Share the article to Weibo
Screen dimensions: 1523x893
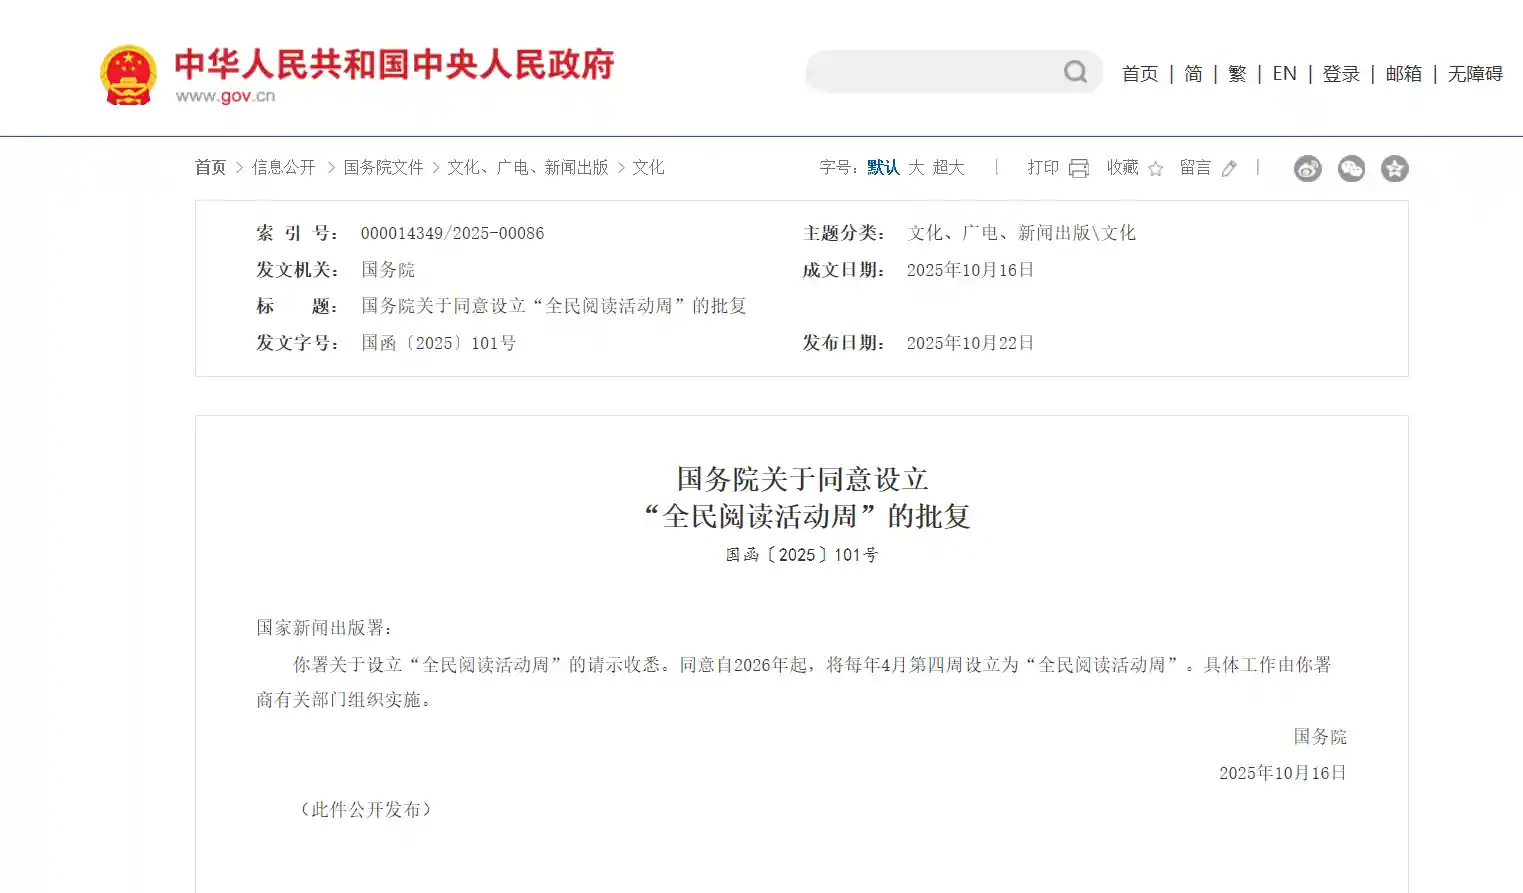click(1307, 168)
